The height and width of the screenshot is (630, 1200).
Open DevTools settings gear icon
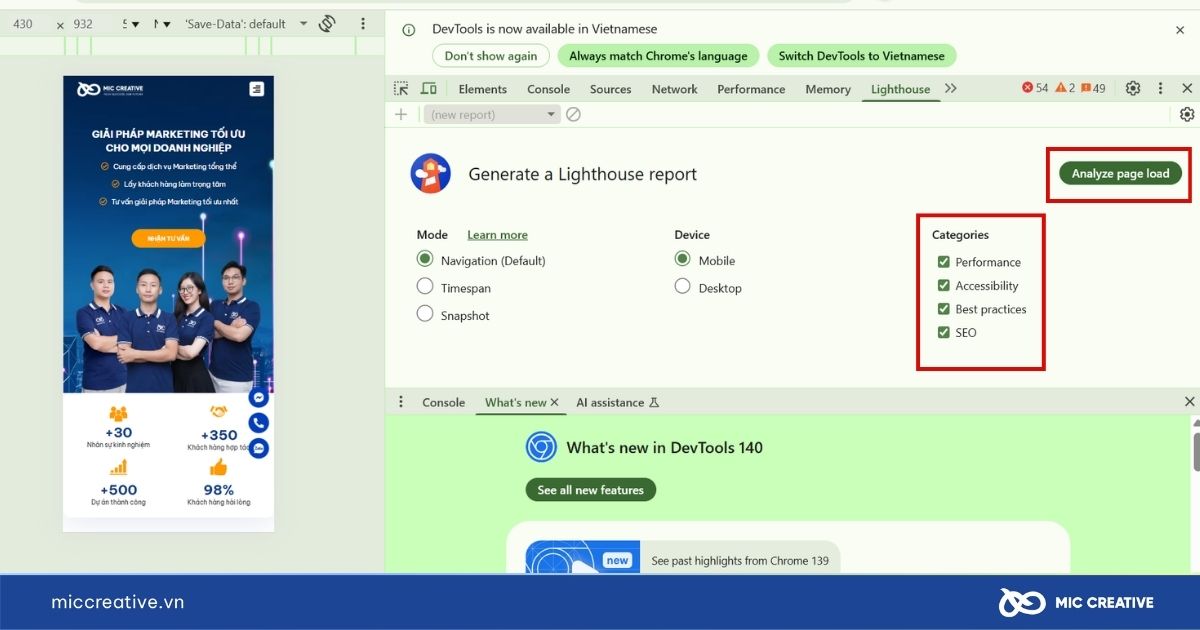point(1133,88)
